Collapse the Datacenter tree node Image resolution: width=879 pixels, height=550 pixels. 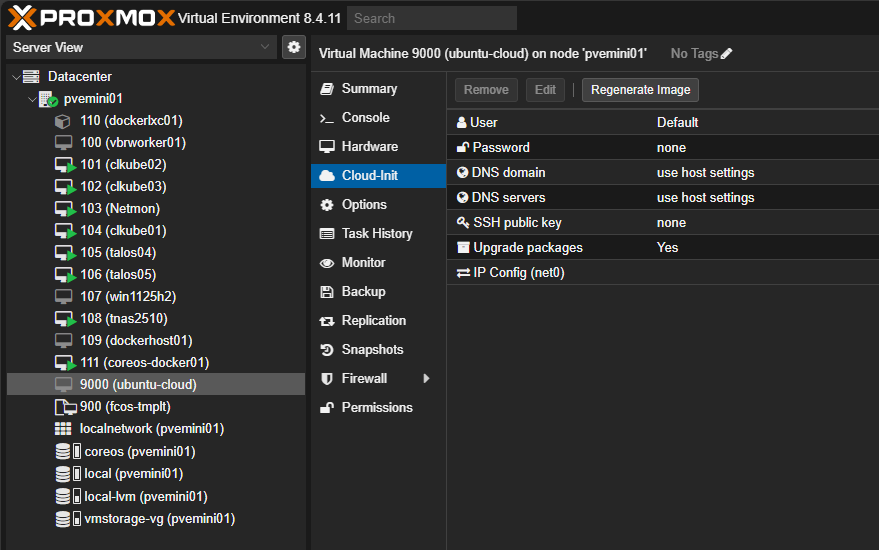[x=15, y=77]
